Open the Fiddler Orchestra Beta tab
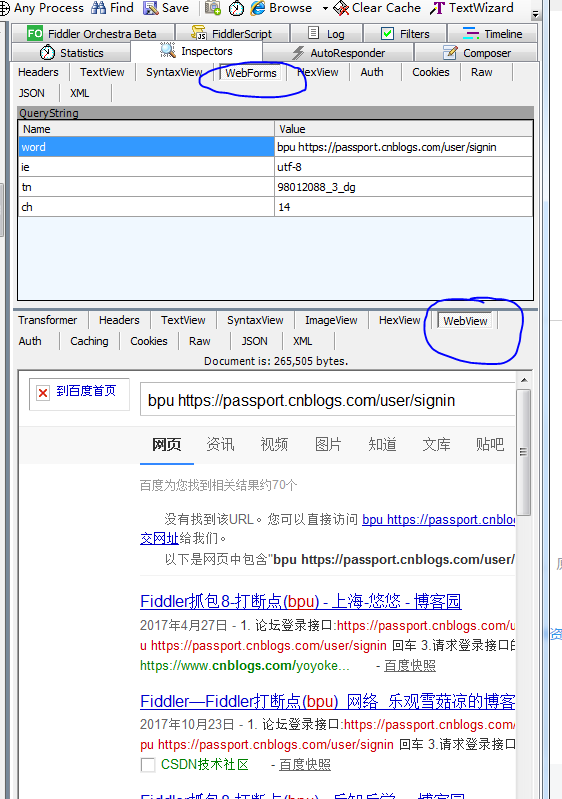Image resolution: width=562 pixels, height=799 pixels. (x=92, y=34)
